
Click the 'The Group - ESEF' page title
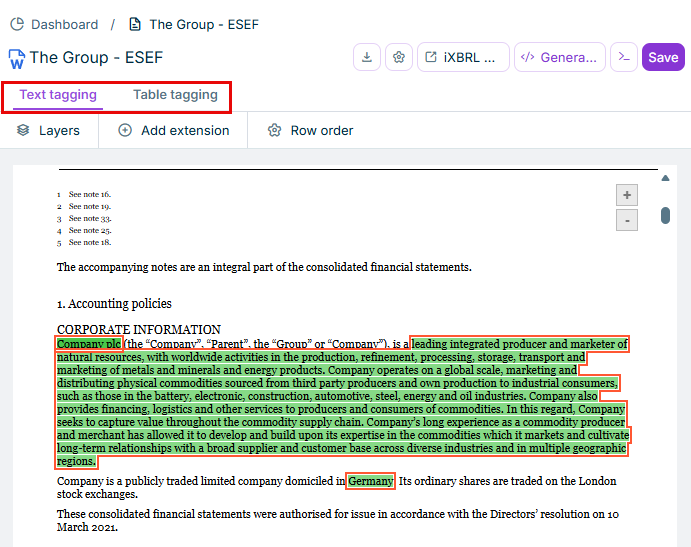pyautogui.click(x=96, y=58)
